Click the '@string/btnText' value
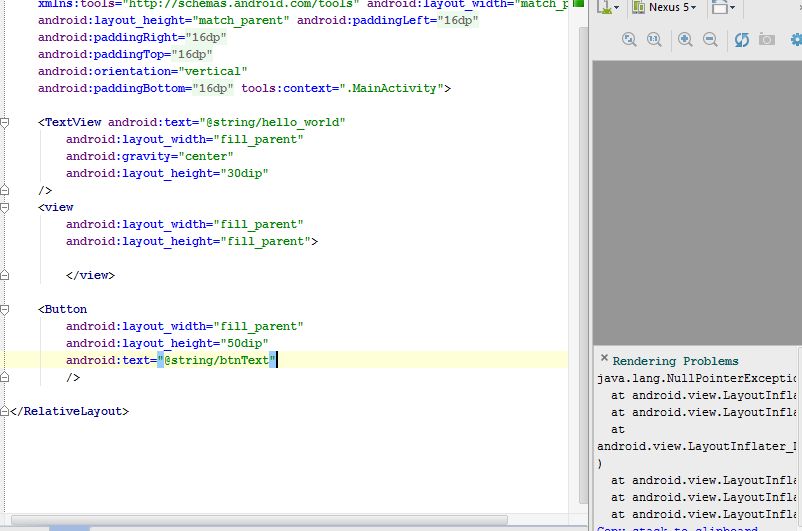The image size is (802, 531). [x=217, y=360]
